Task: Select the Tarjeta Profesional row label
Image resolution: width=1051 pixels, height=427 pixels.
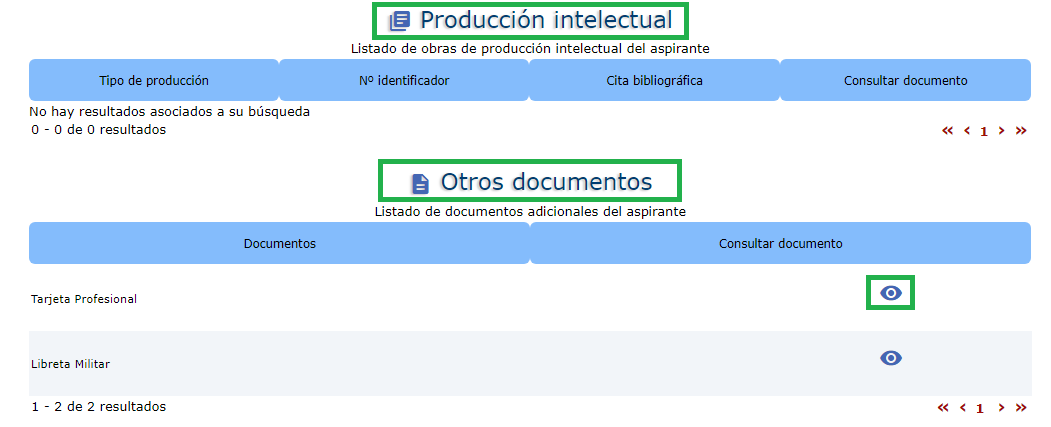Action: pyautogui.click(x=84, y=299)
